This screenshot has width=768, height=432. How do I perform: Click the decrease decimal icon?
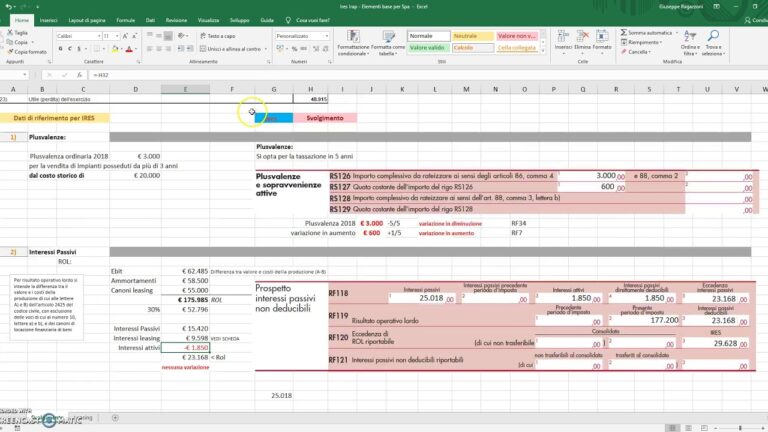[326, 49]
